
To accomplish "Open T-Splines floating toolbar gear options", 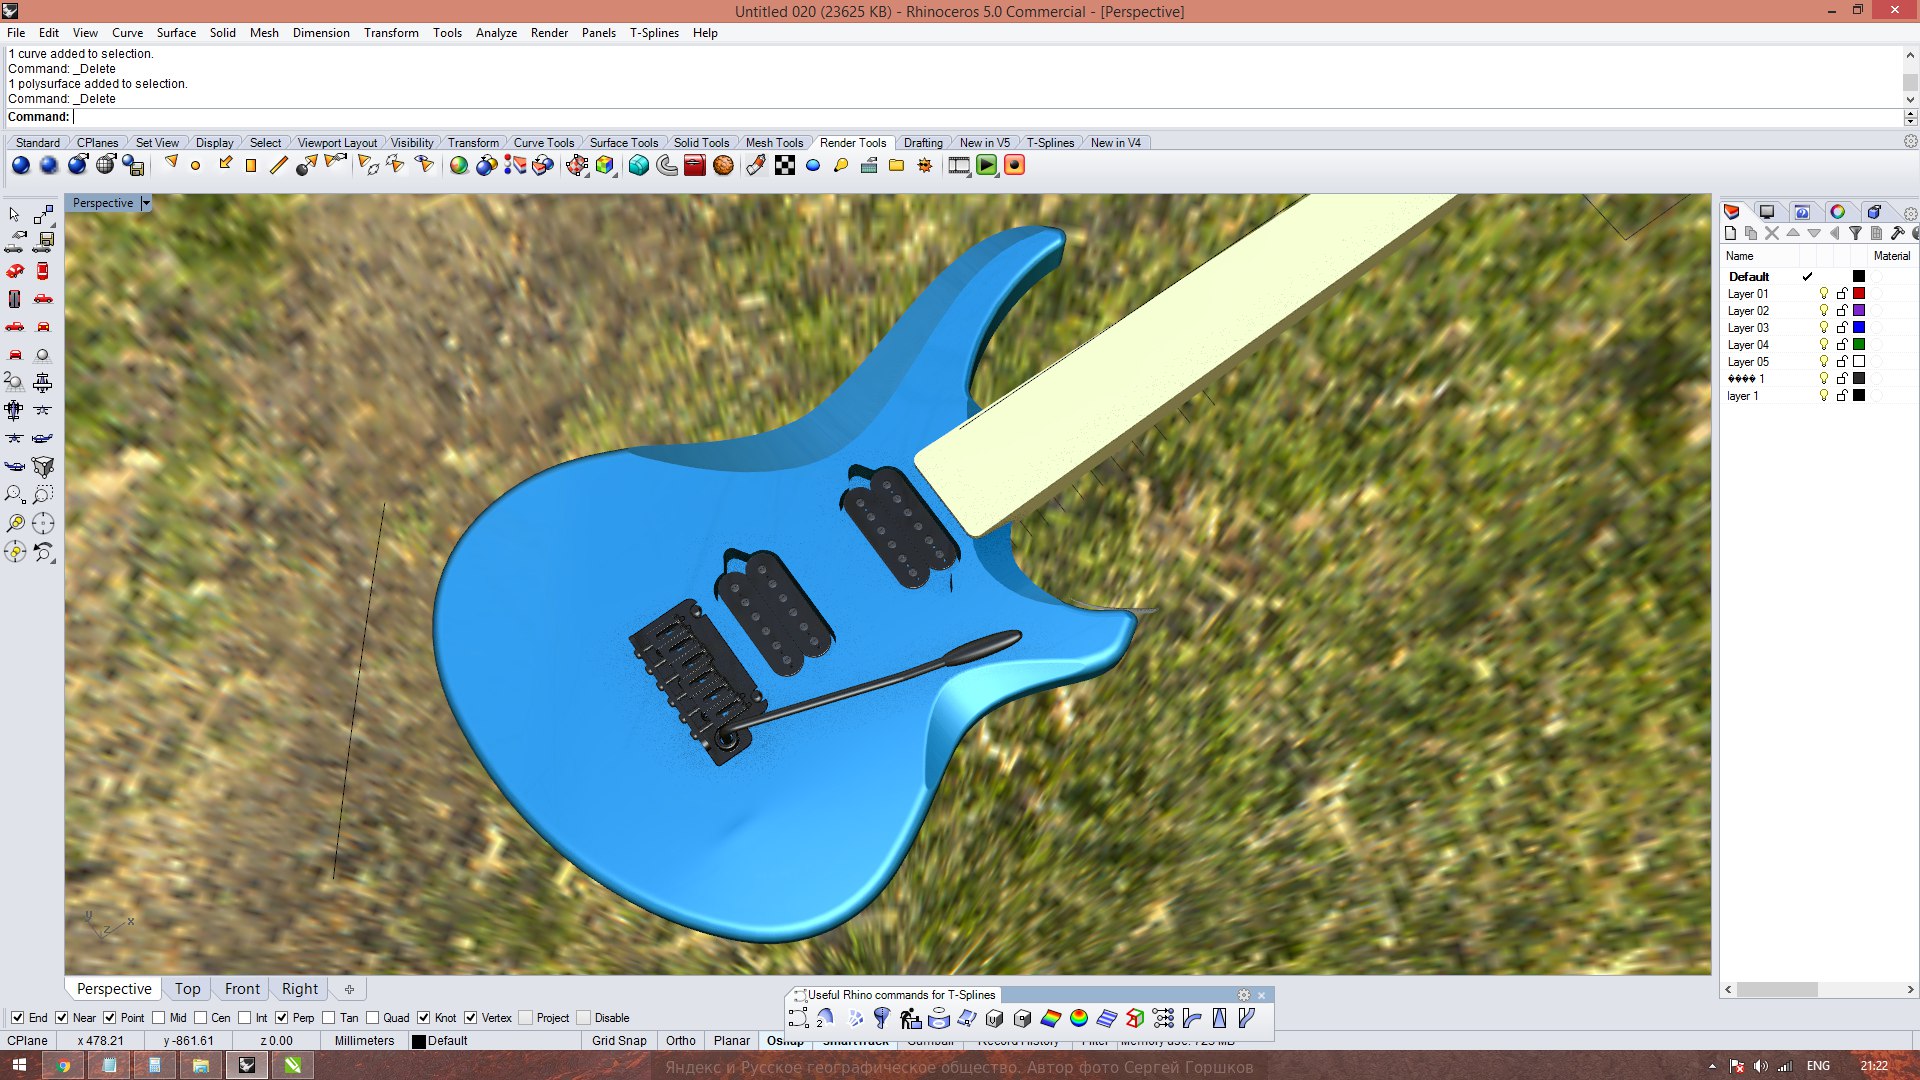I will (x=1243, y=995).
